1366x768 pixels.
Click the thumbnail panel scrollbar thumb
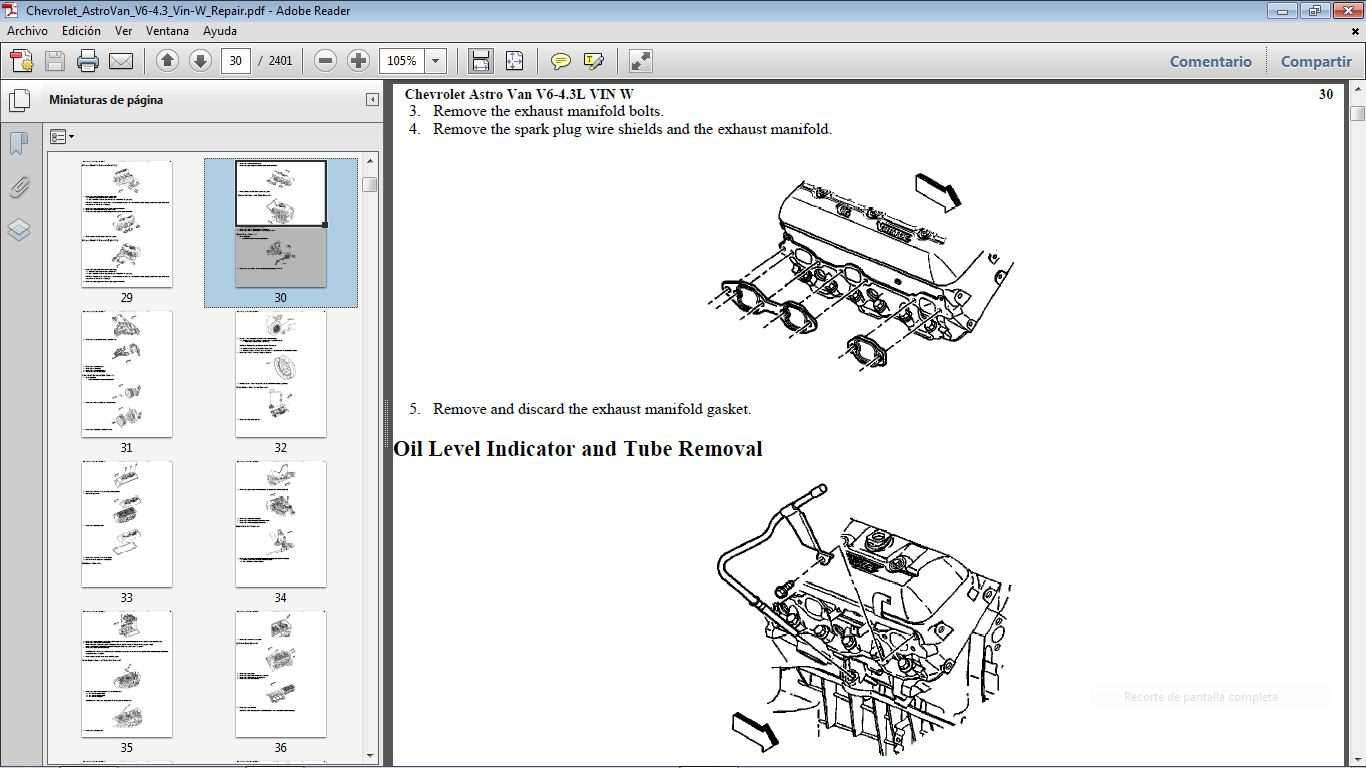[x=370, y=184]
